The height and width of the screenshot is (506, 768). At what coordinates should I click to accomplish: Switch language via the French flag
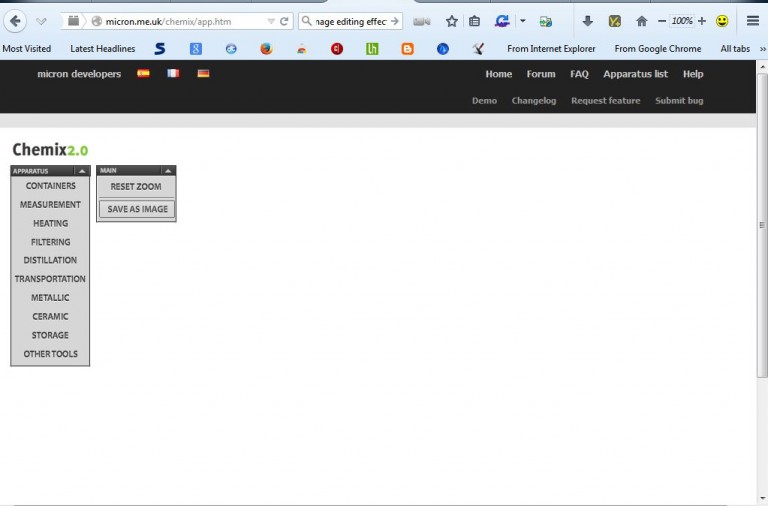coord(173,73)
